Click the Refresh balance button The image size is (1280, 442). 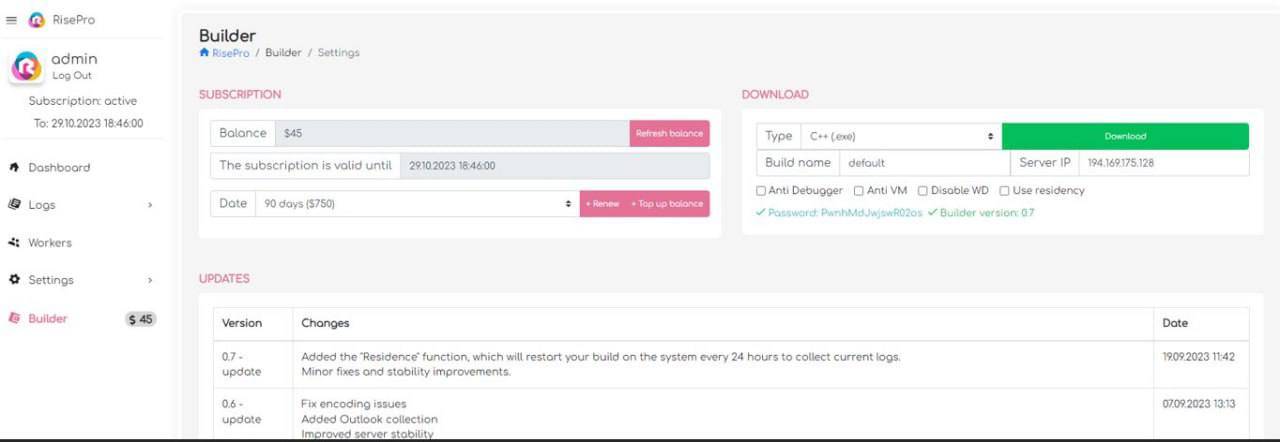coord(670,133)
